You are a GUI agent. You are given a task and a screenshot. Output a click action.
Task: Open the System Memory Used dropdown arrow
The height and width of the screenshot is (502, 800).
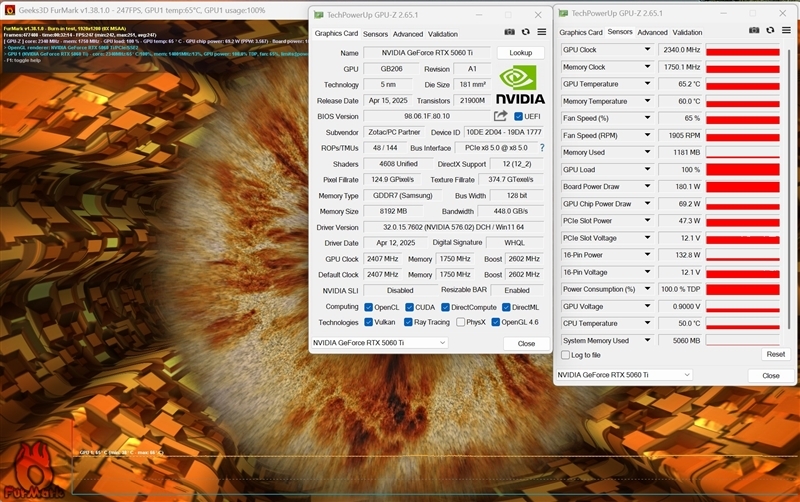coord(647,340)
